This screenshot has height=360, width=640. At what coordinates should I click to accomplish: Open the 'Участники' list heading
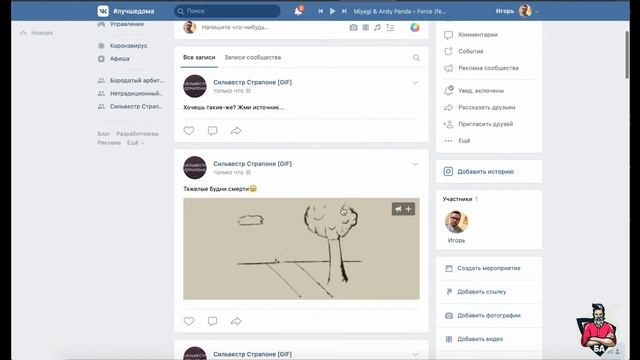[457, 199]
